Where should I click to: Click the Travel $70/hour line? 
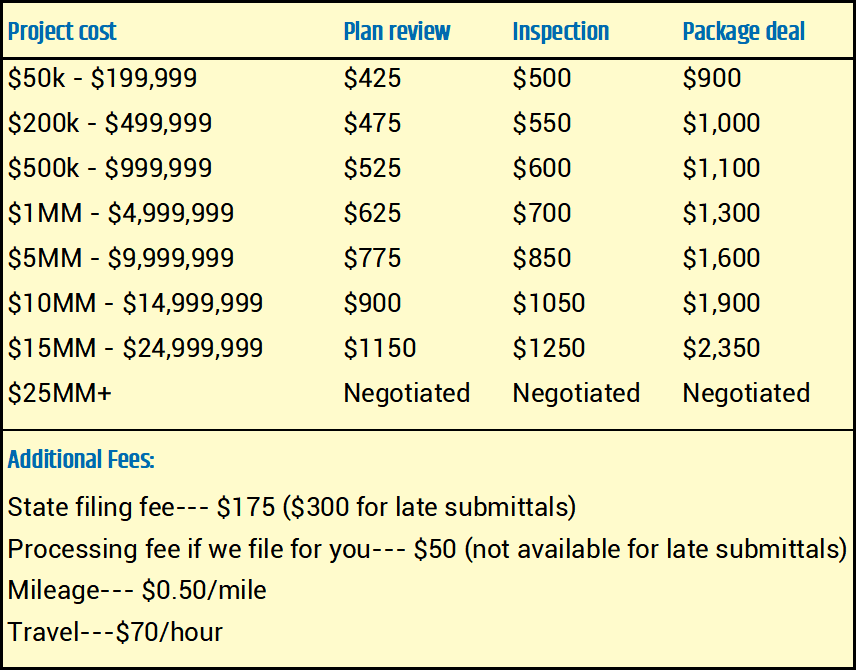pyautogui.click(x=115, y=632)
